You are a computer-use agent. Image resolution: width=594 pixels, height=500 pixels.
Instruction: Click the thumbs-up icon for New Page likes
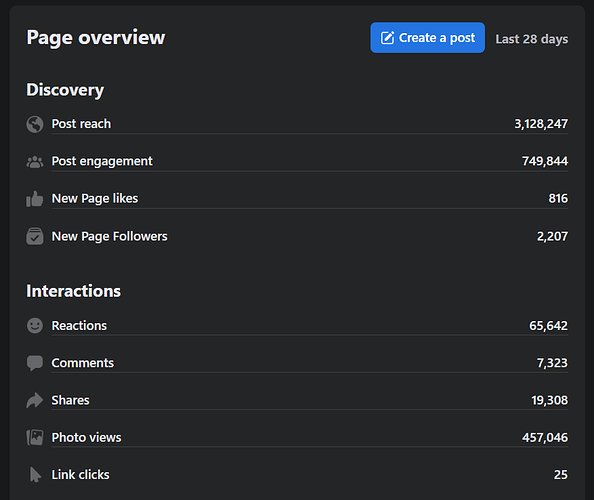pos(35,199)
